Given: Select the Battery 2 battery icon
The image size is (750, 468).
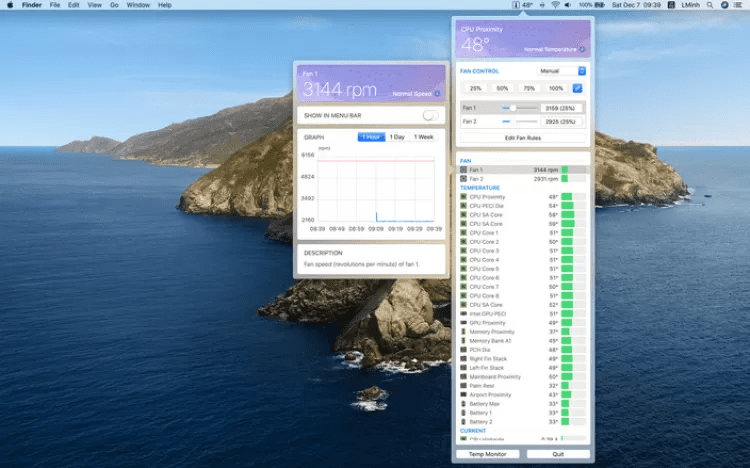Looking at the screenshot, I should (463, 422).
